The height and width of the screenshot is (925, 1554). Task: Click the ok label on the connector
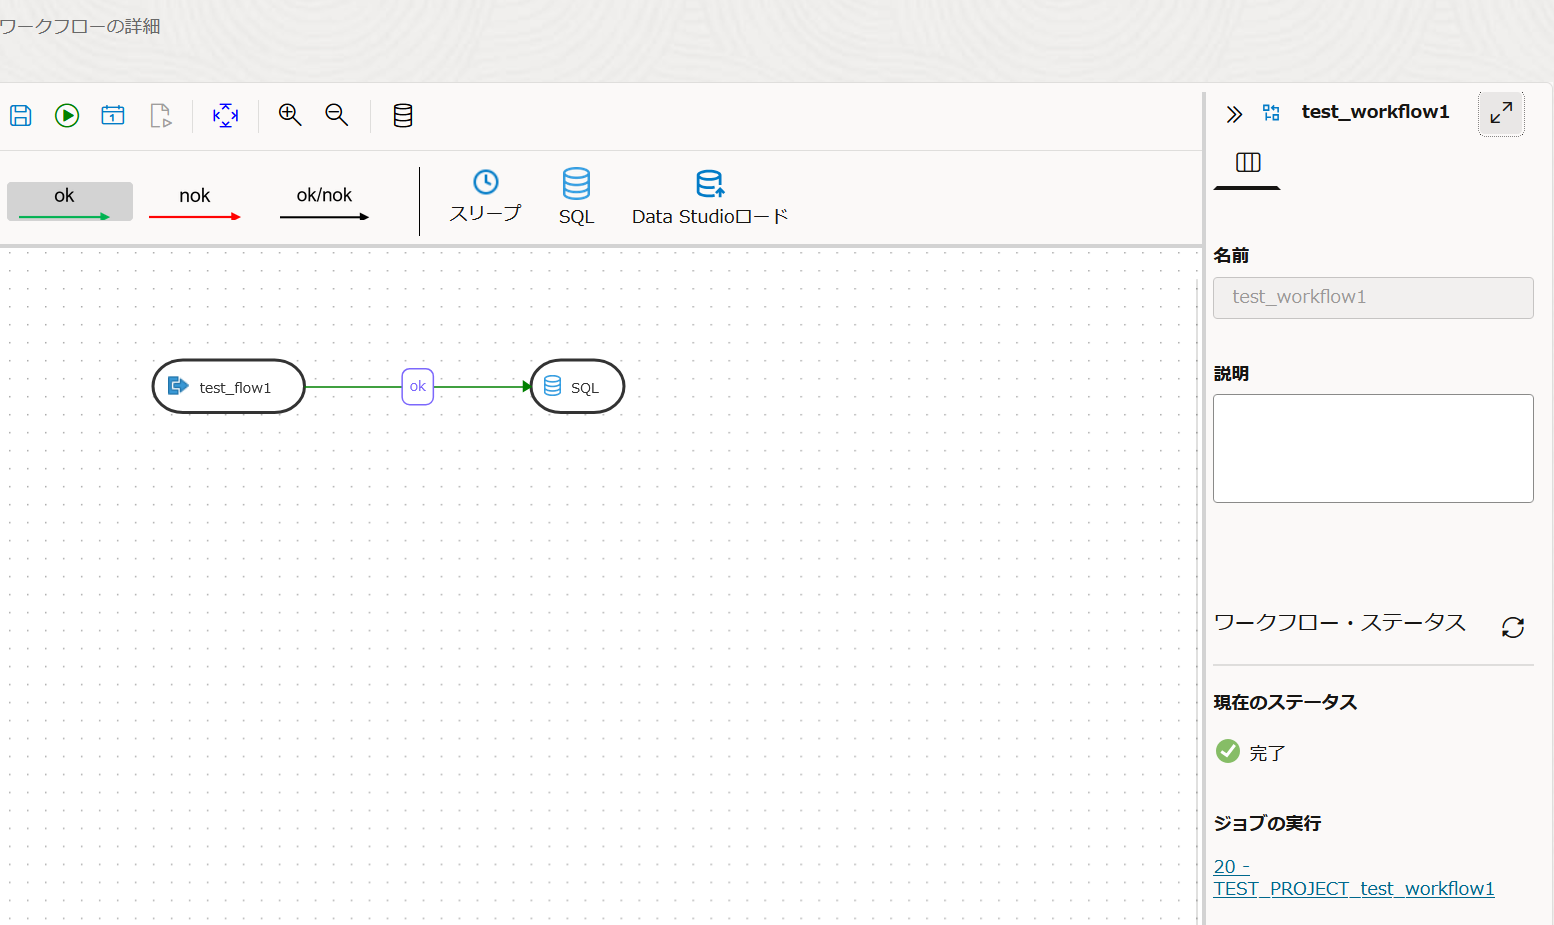[418, 386]
